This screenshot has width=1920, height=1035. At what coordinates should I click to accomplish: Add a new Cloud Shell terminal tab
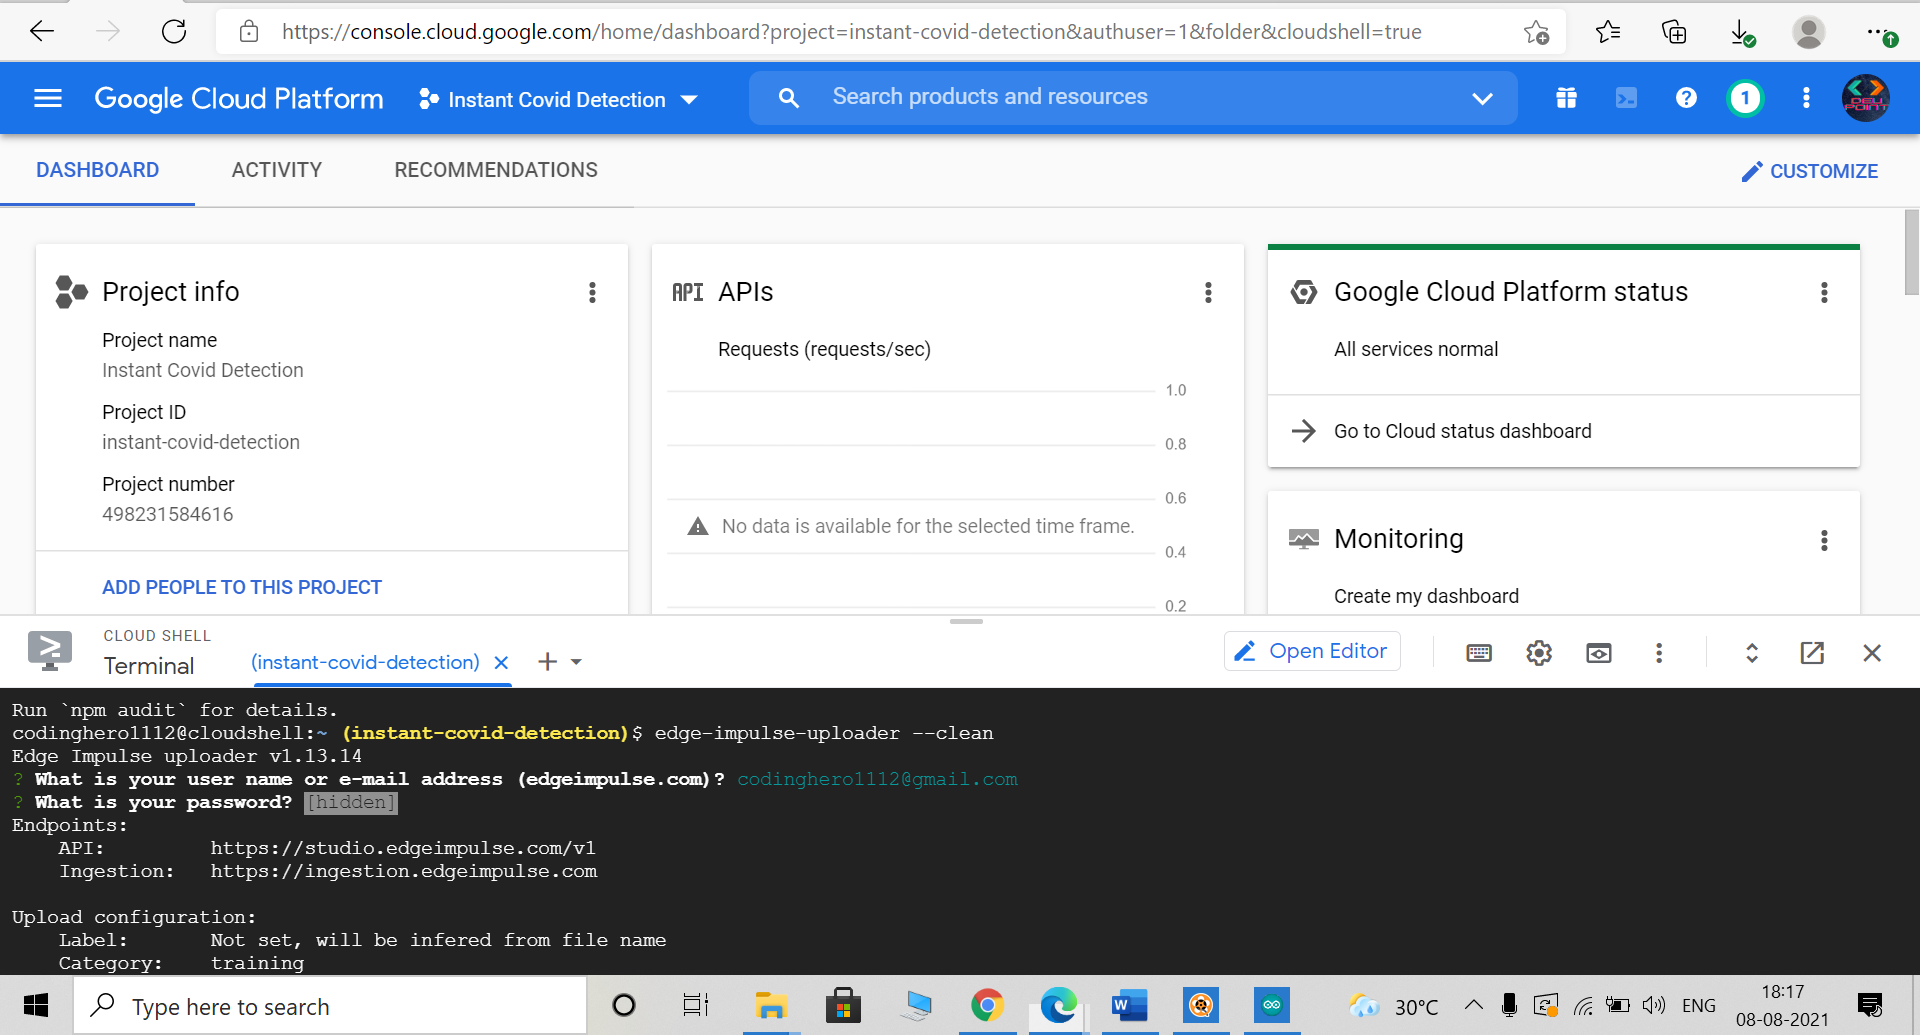[x=547, y=661]
